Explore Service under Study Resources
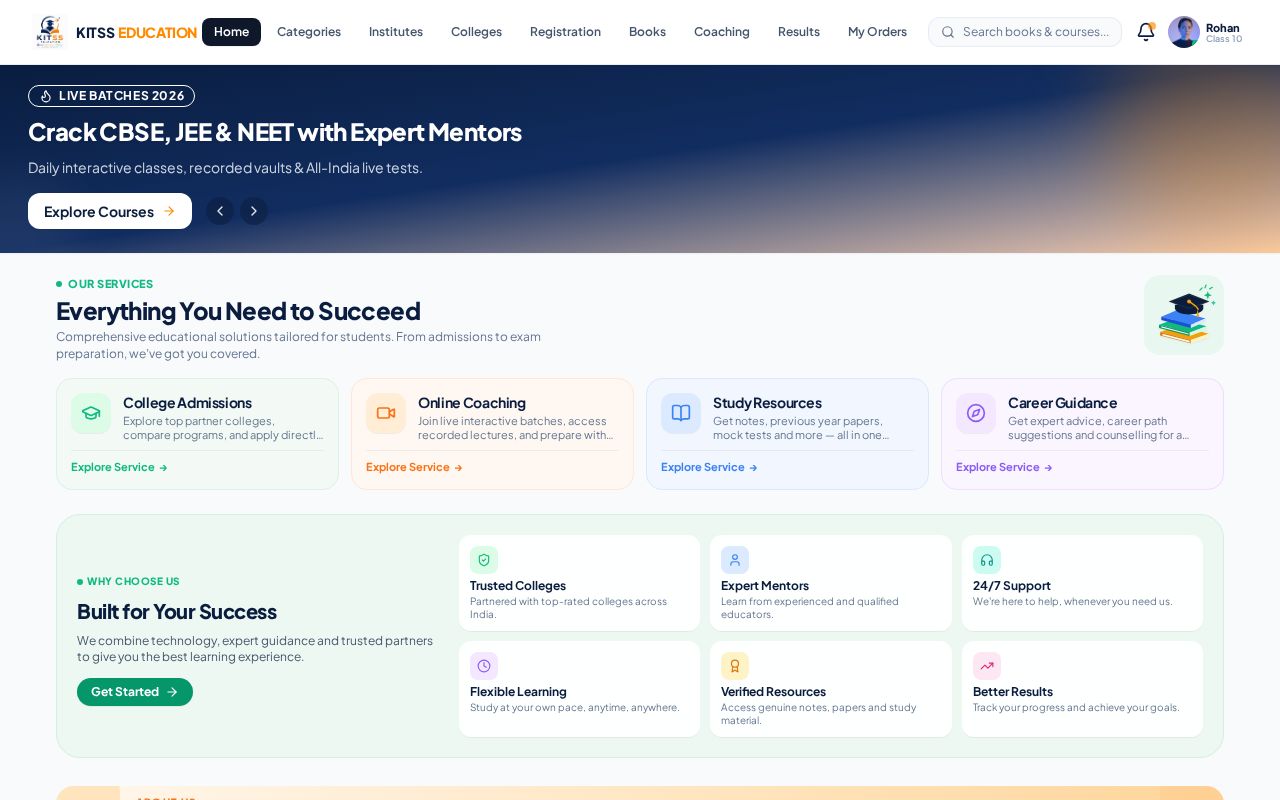1280x800 pixels. pyautogui.click(x=709, y=467)
